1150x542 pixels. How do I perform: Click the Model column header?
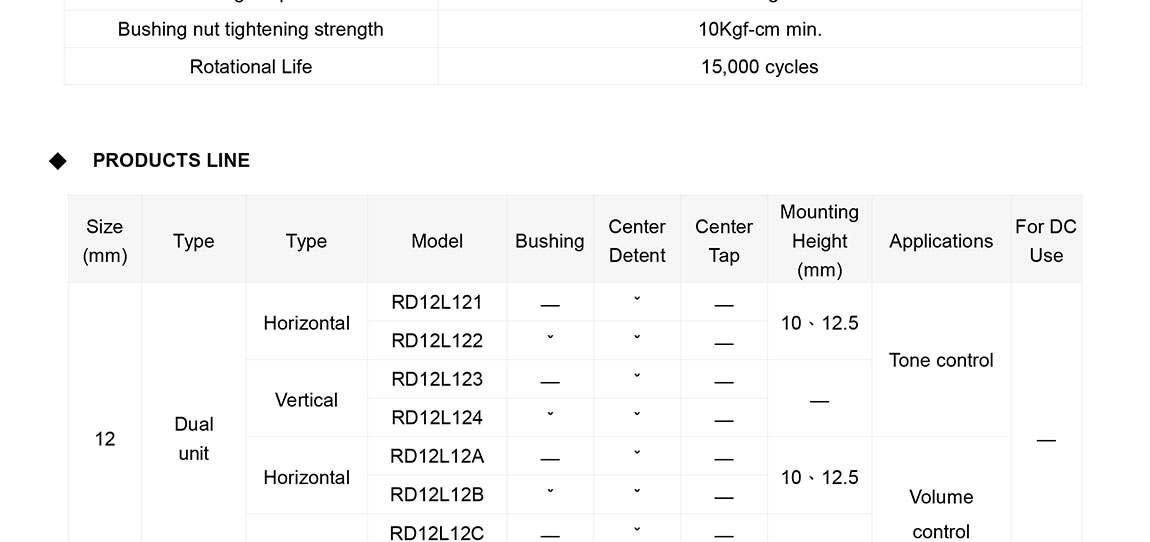pos(437,241)
